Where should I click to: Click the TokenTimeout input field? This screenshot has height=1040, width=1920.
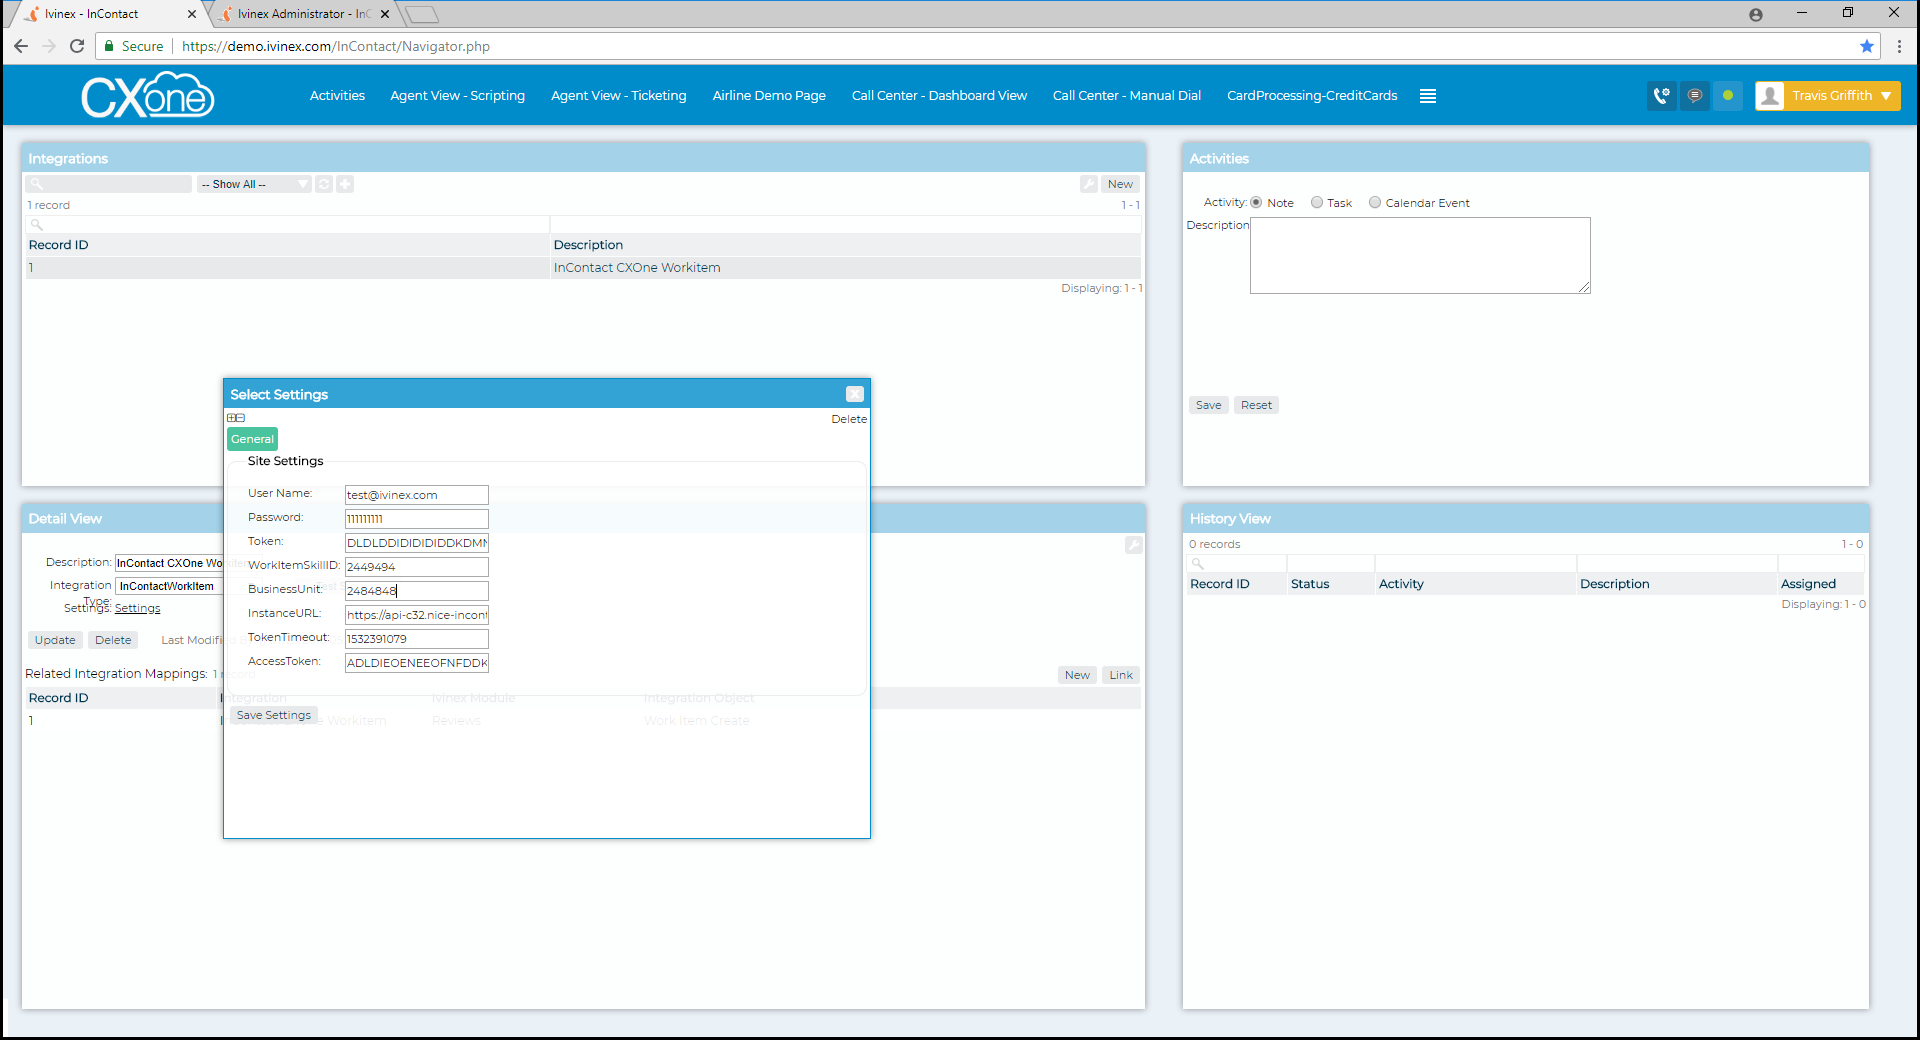pos(416,639)
